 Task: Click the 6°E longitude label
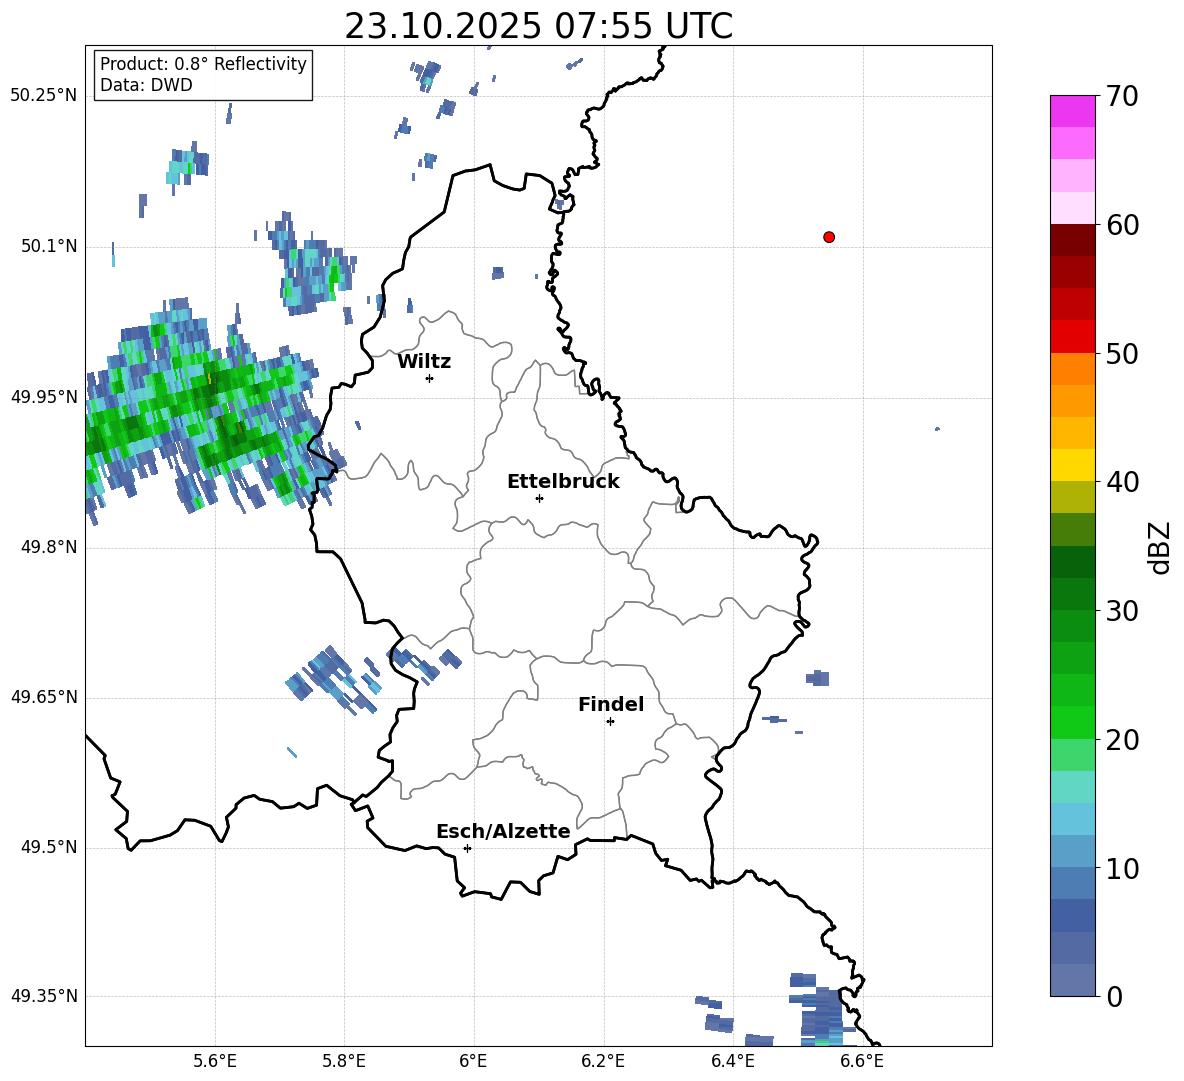coord(473,1061)
